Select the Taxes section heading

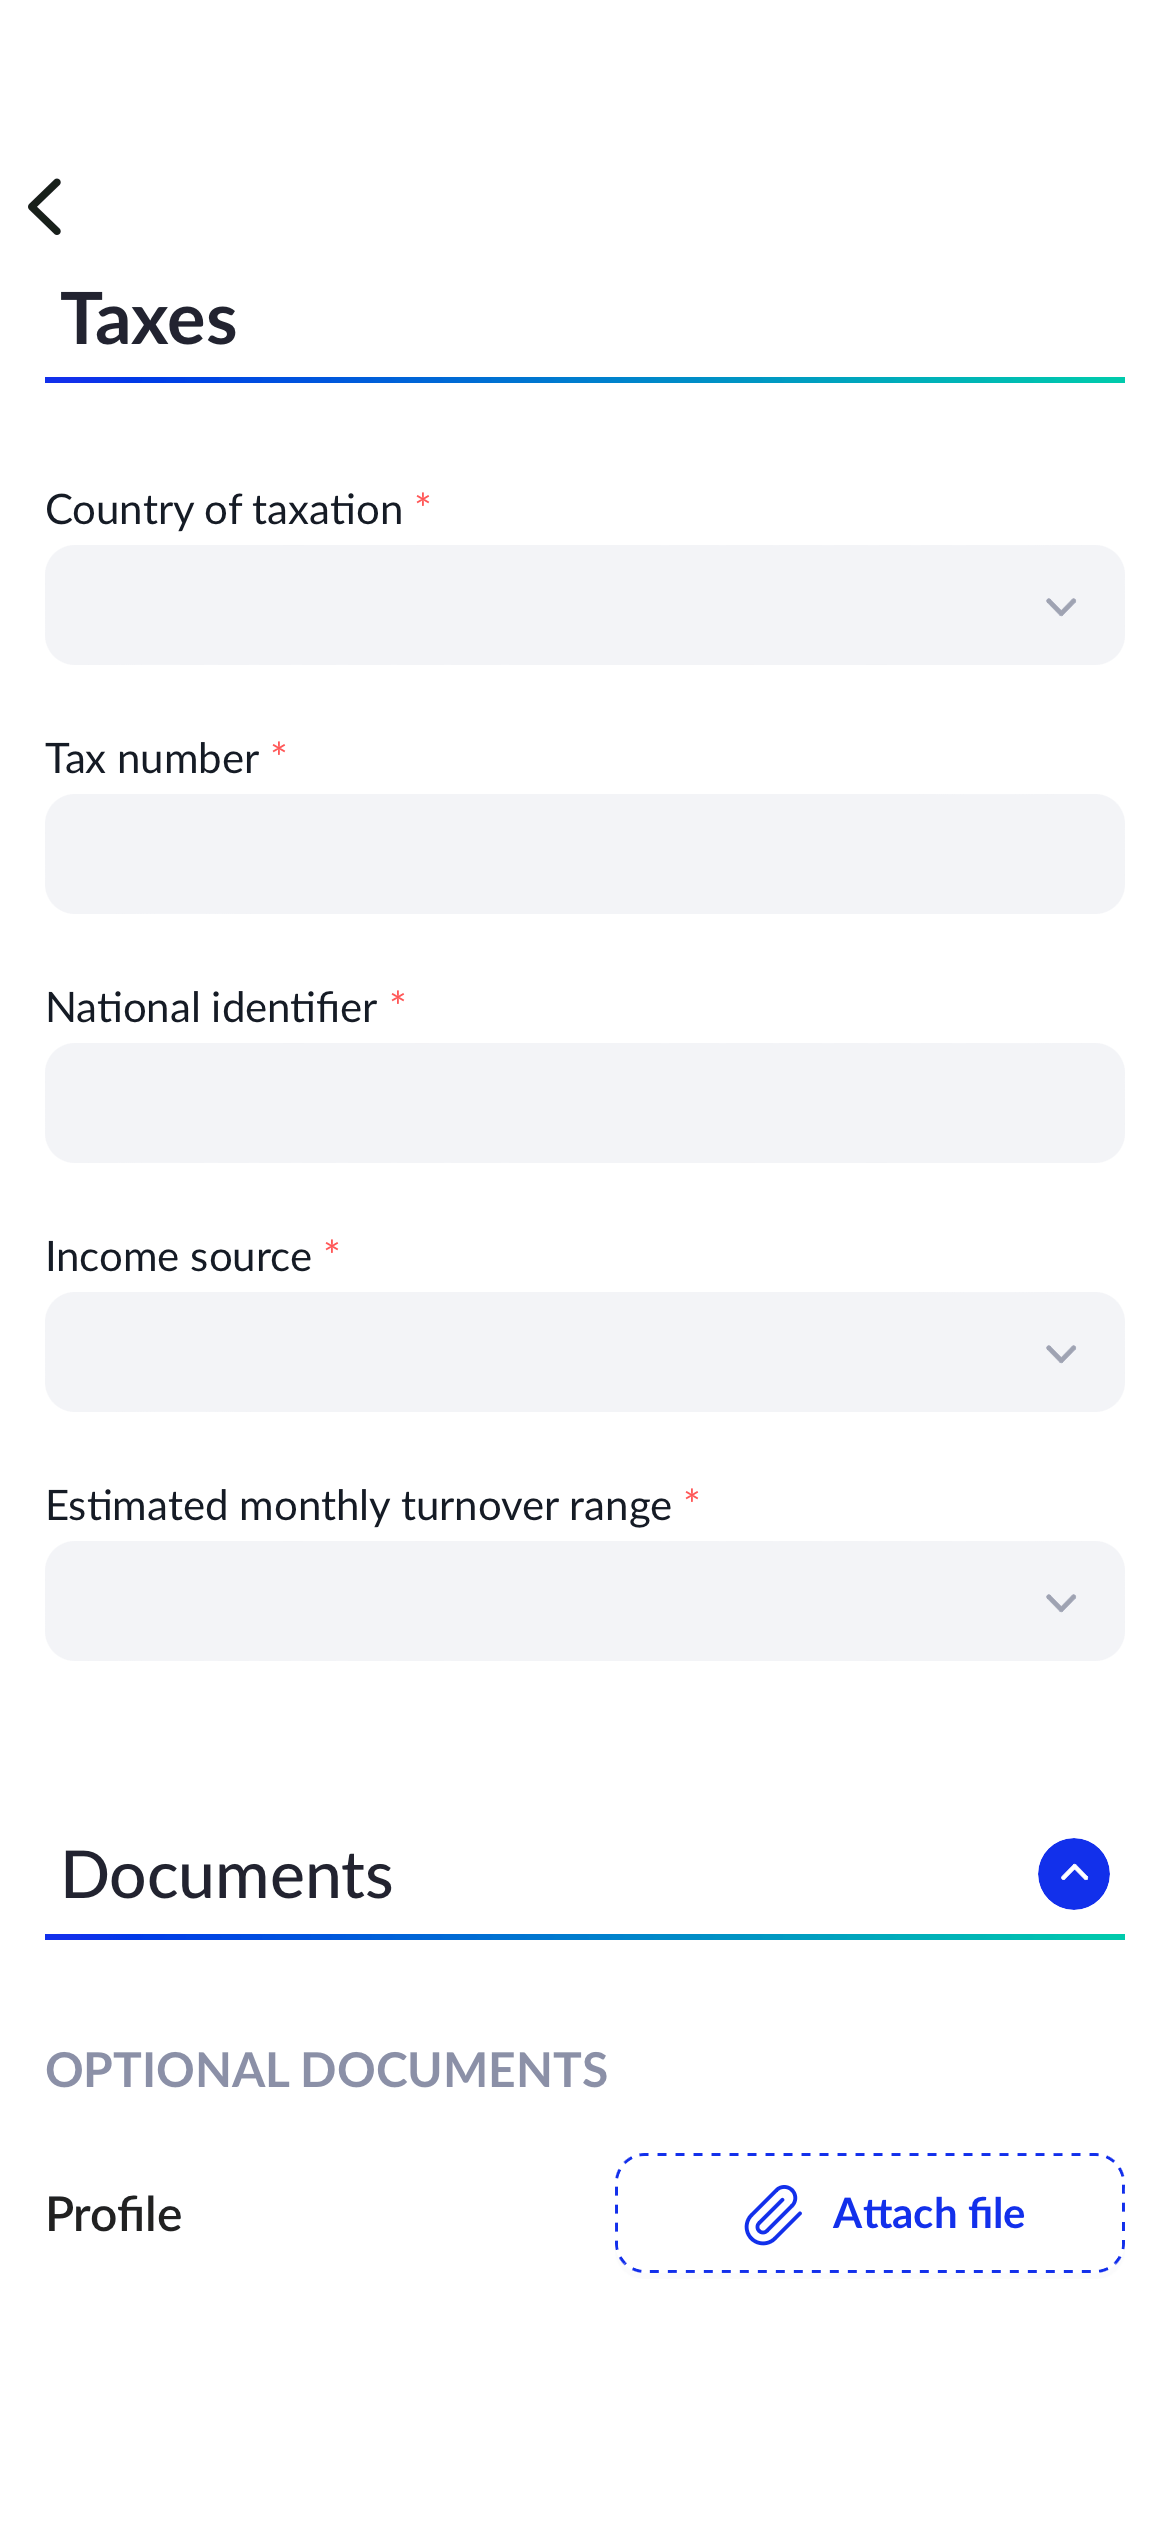[x=149, y=320]
